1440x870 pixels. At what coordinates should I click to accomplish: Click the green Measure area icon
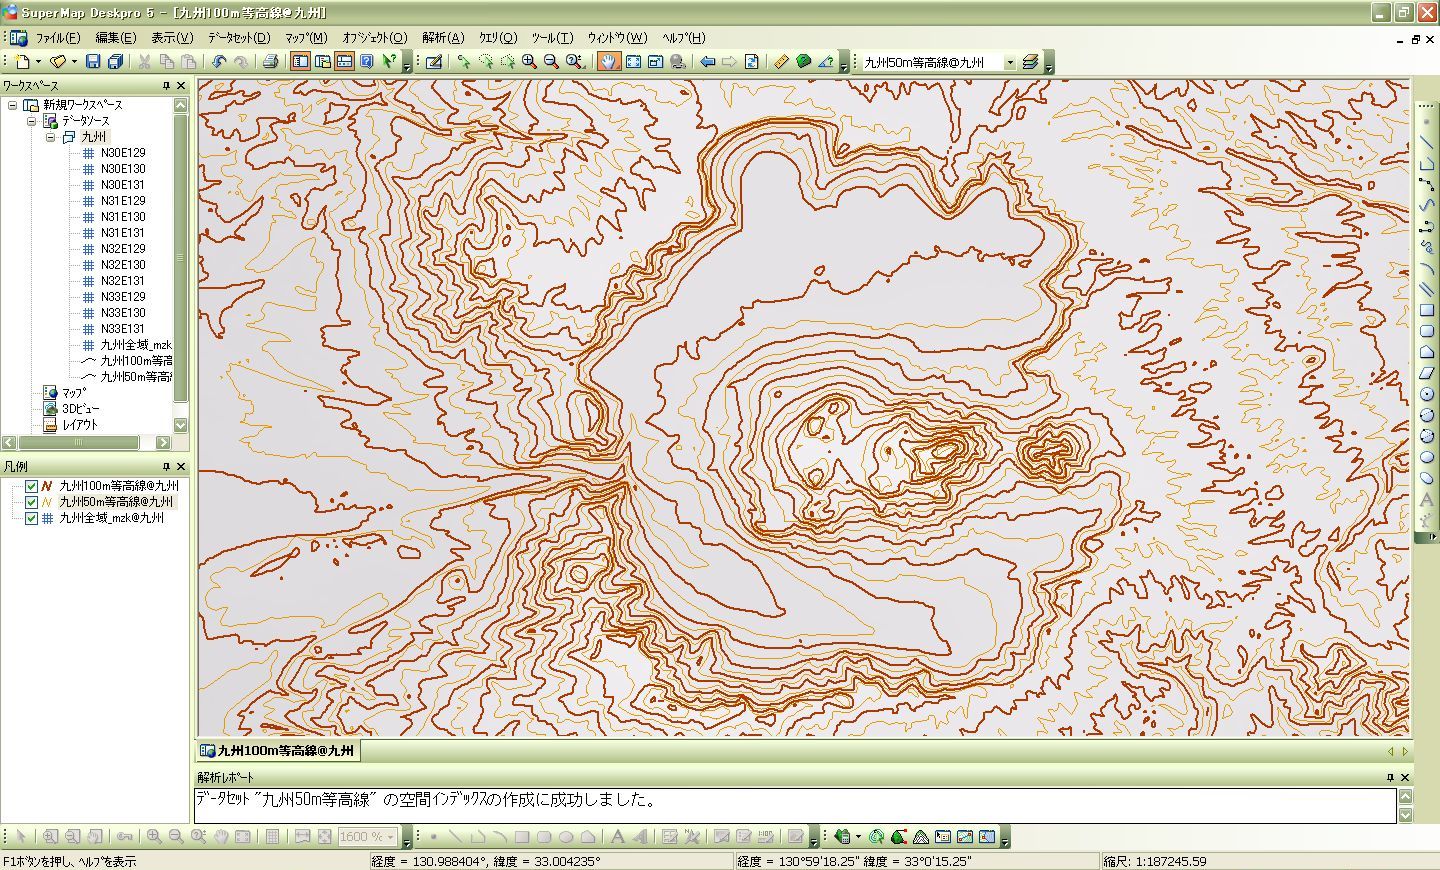tap(803, 62)
